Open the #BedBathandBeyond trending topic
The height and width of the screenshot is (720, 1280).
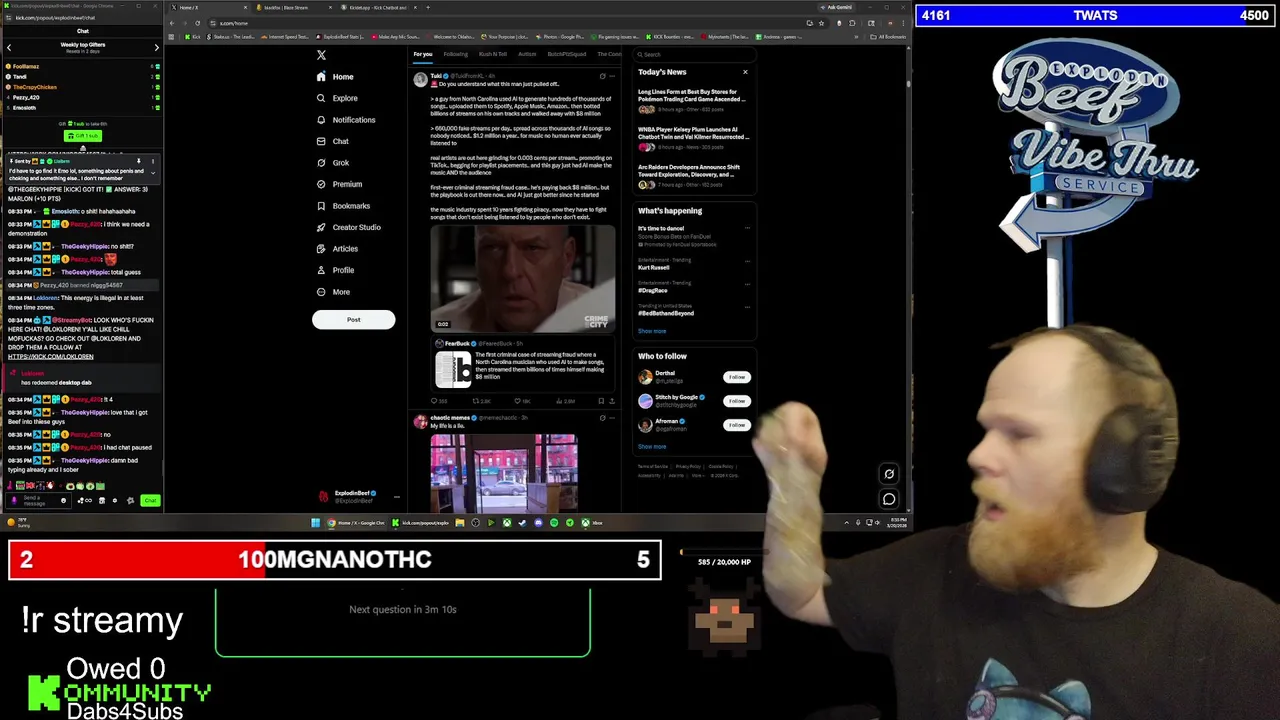coord(666,313)
